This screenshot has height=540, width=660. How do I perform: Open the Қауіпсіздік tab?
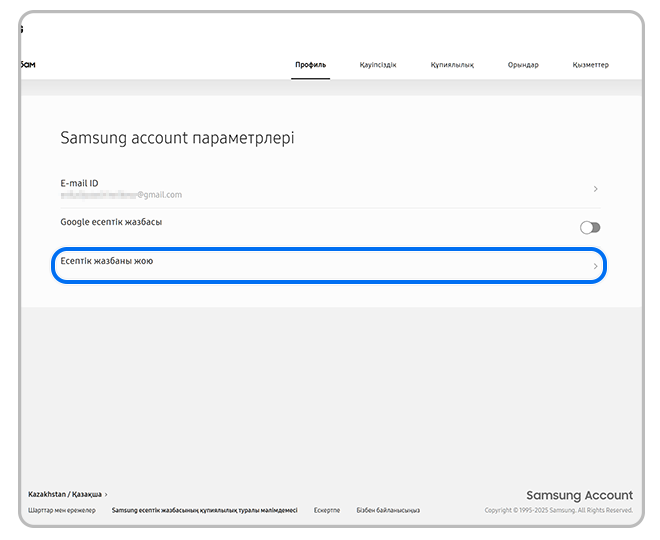(378, 65)
